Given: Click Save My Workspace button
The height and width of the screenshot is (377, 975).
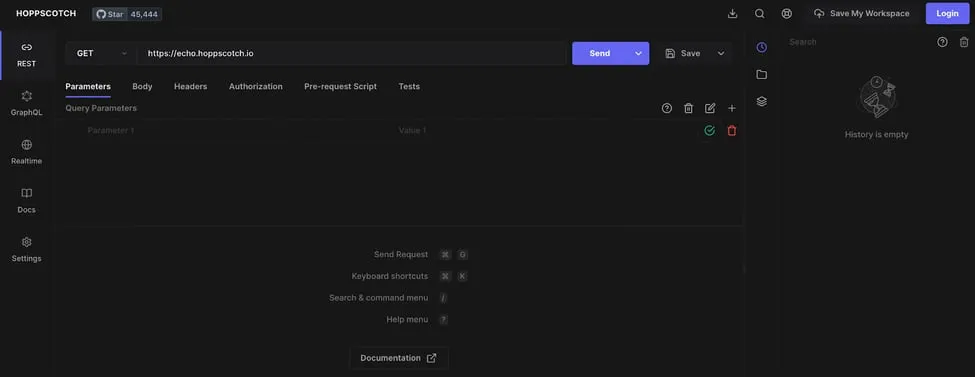Looking at the screenshot, I should pyautogui.click(x=862, y=14).
